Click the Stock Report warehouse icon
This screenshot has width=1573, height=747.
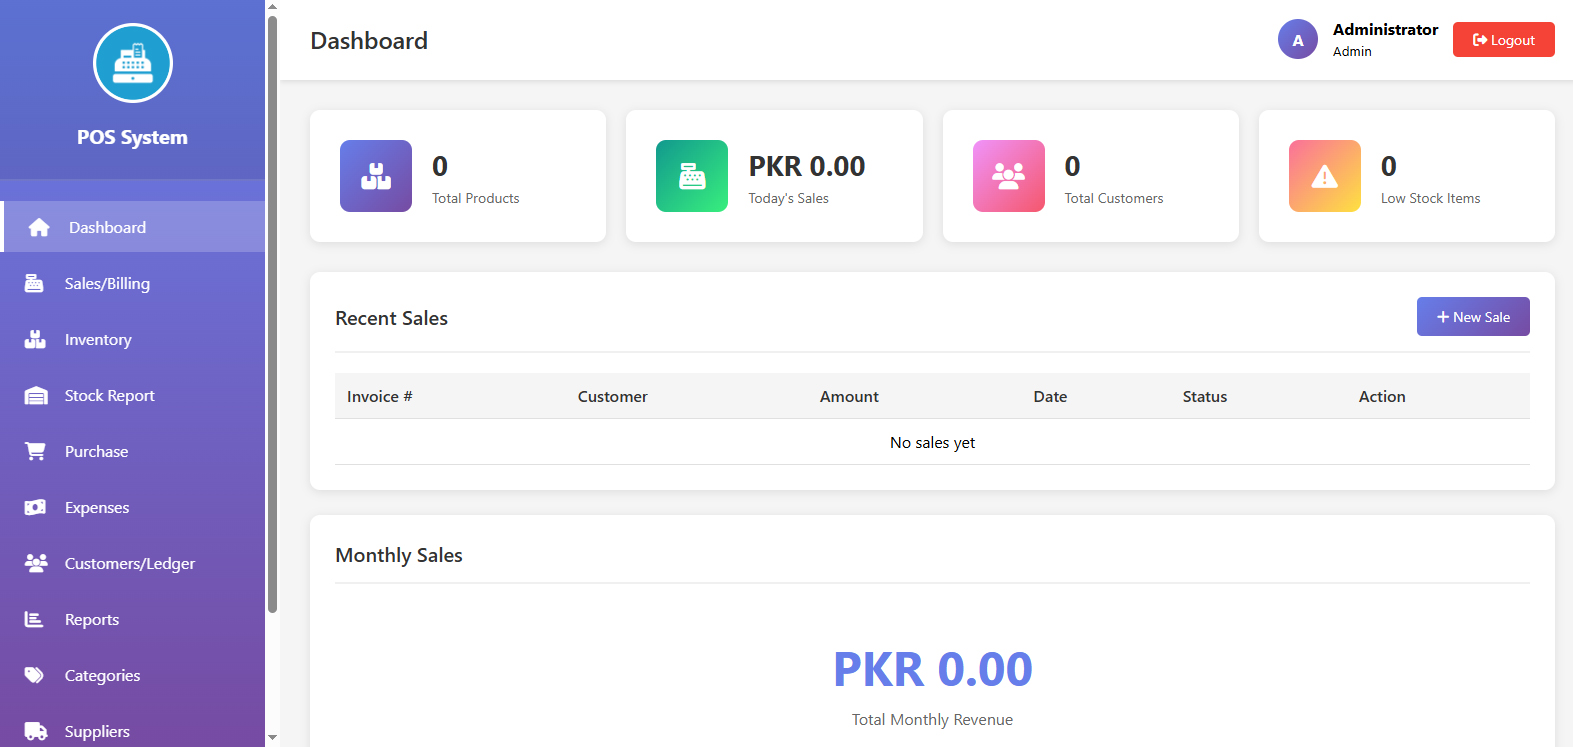click(x=35, y=395)
